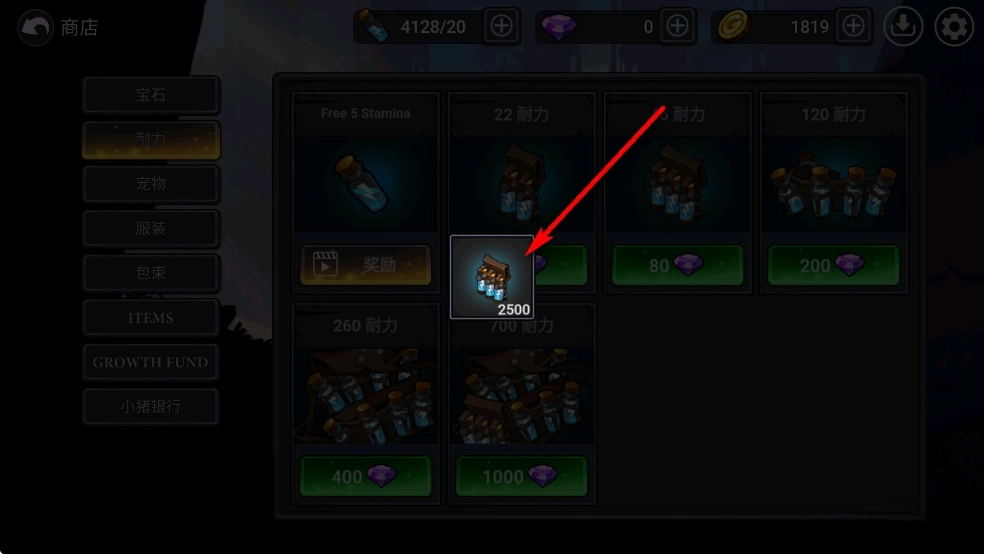Open the 小猪银行 category
984x554 pixels.
coord(151,407)
